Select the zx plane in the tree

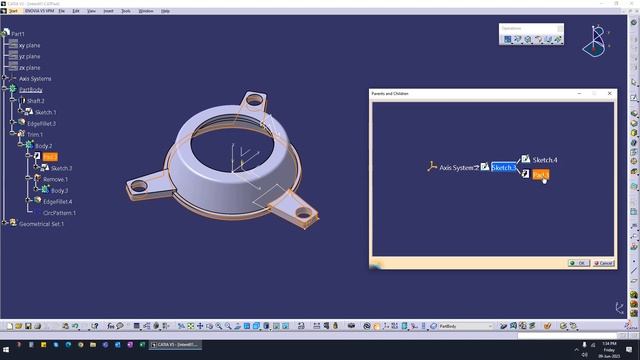(x=29, y=67)
